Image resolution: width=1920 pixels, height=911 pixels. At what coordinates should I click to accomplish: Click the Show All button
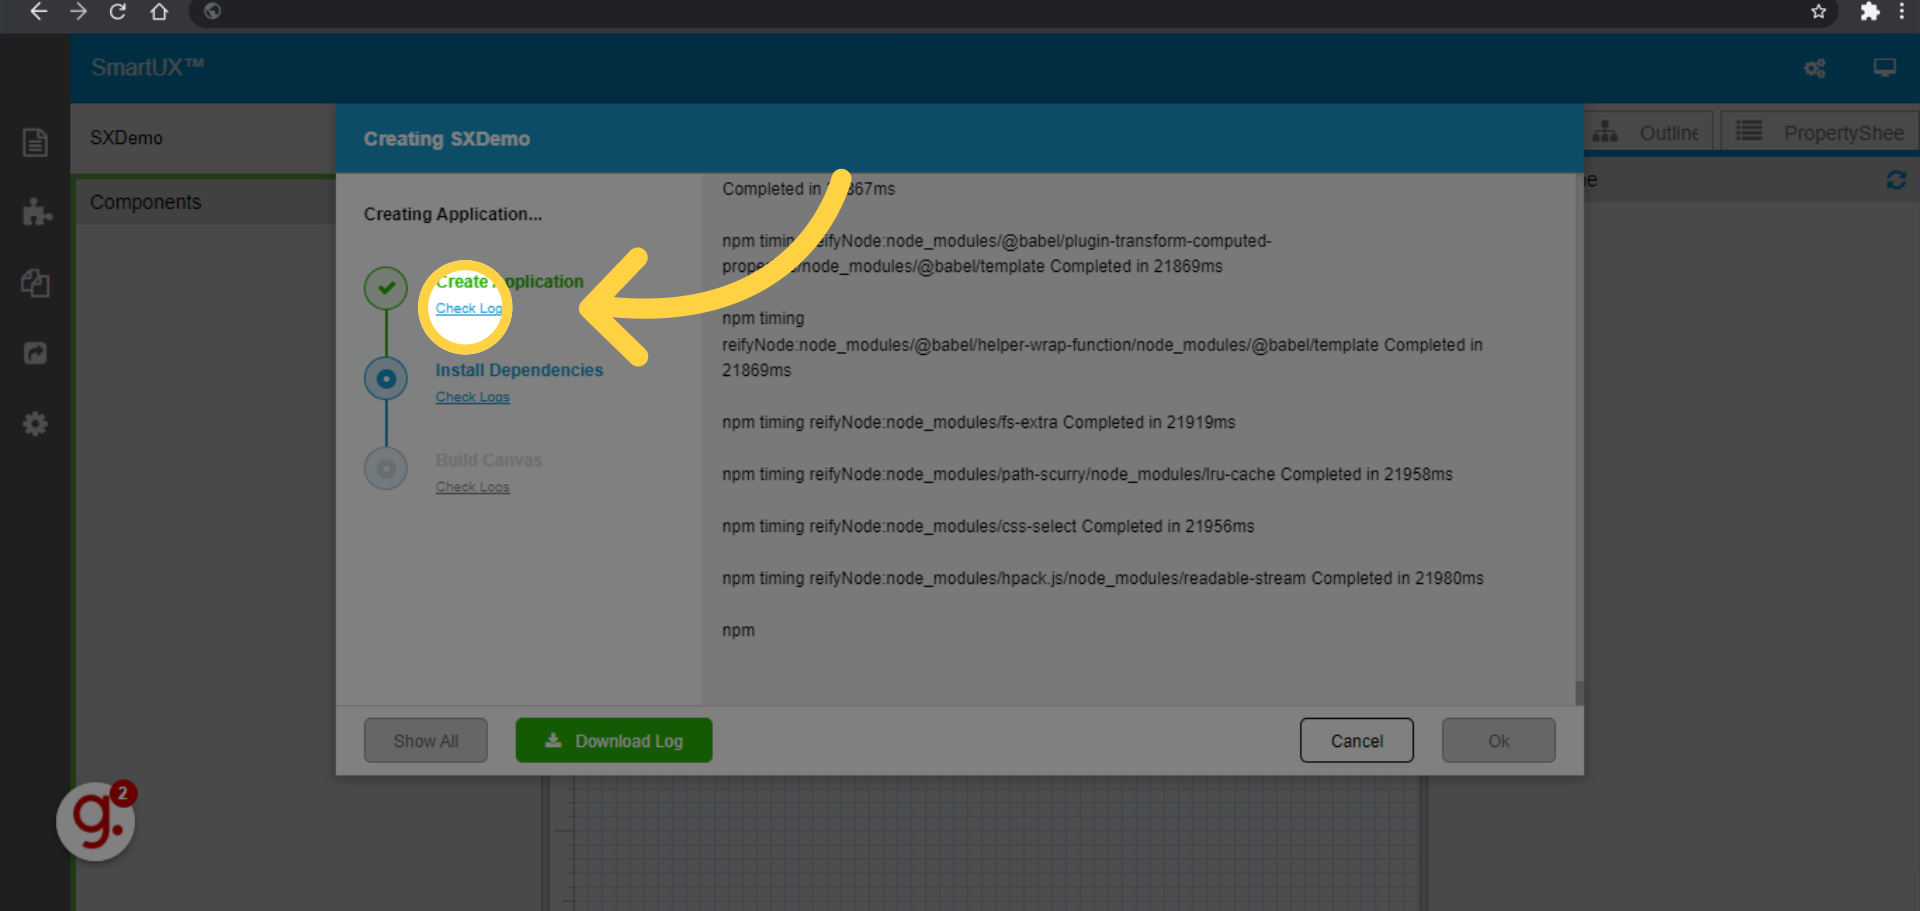click(x=426, y=741)
